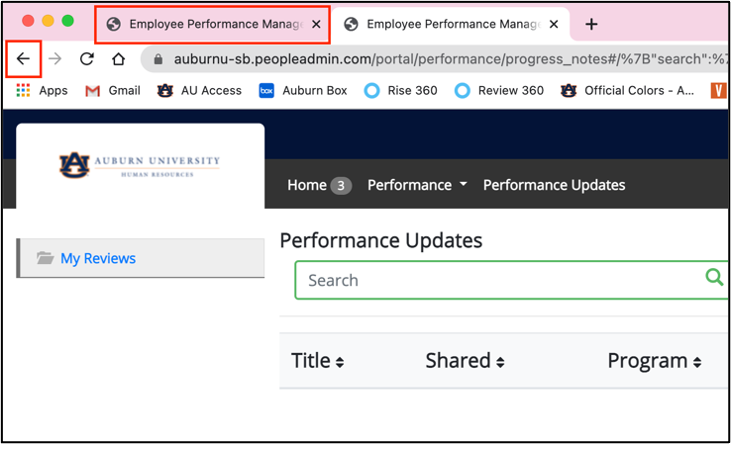The width and height of the screenshot is (736, 449).
Task: Sort the table by Title column
Action: pyautogui.click(x=318, y=361)
